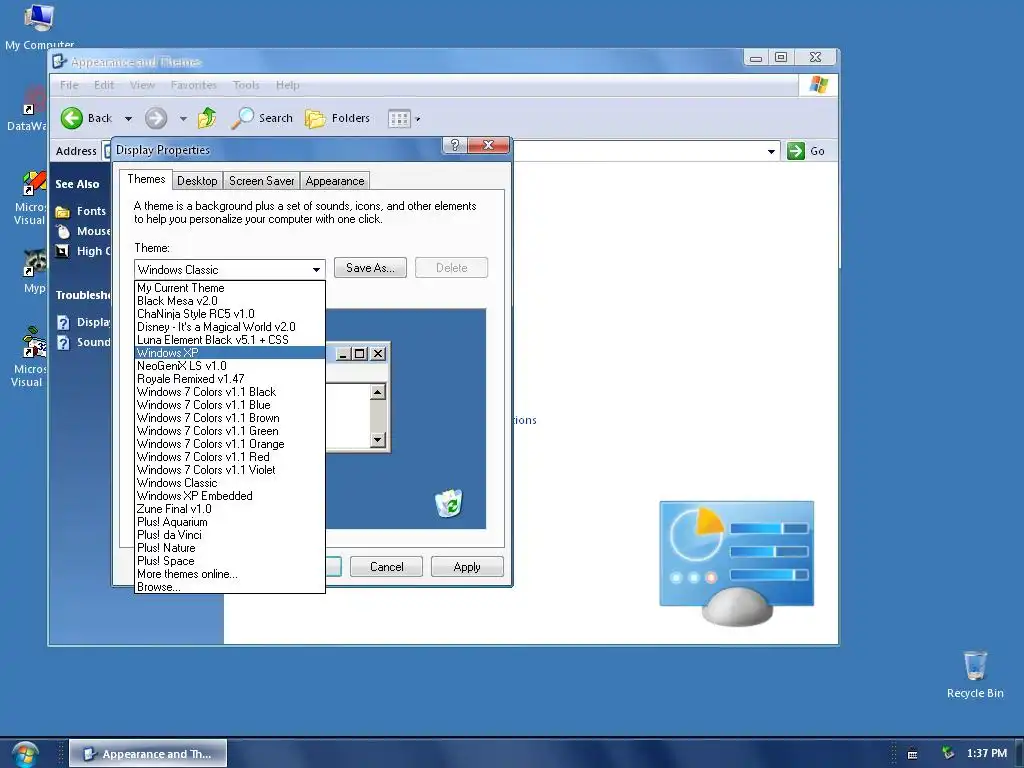Click the recycle bin in theme preview

(x=449, y=503)
